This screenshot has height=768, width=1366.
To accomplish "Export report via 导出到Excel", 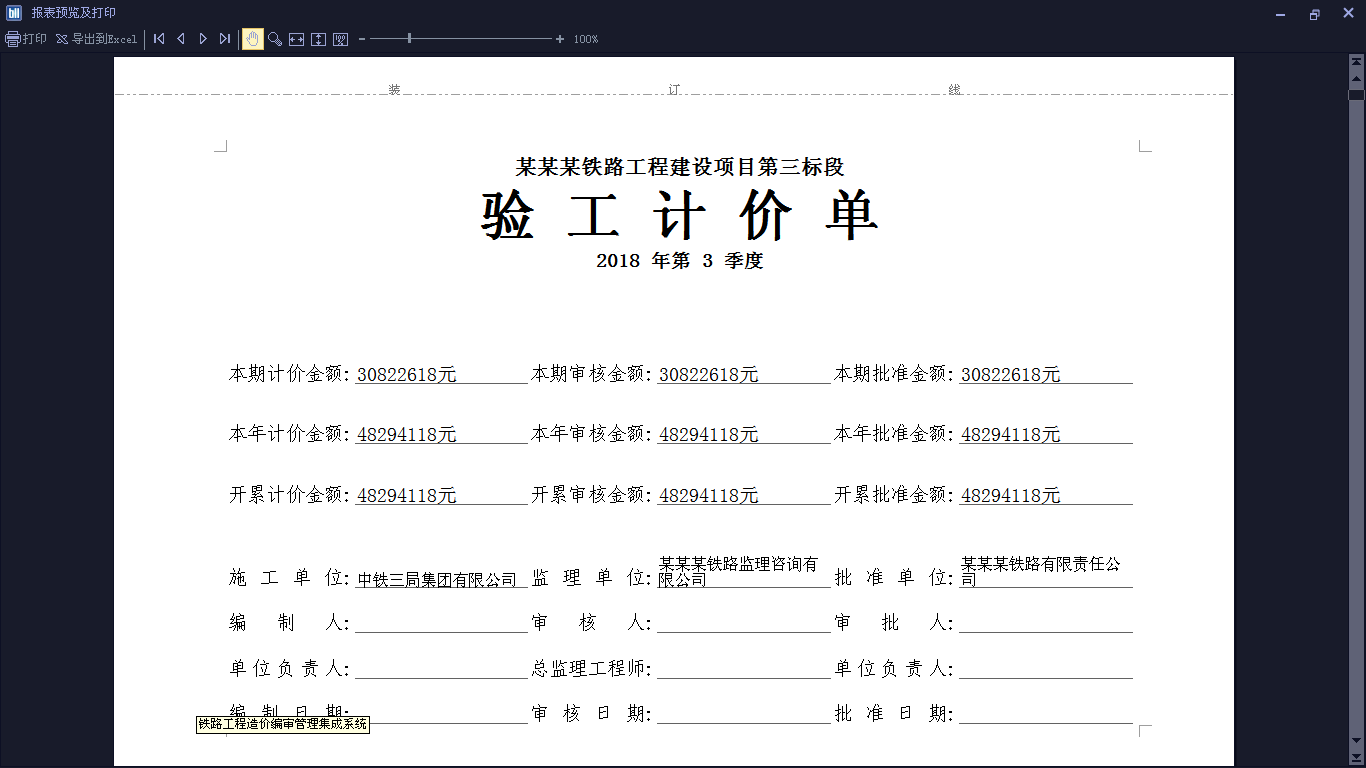I will pyautogui.click(x=96, y=39).
